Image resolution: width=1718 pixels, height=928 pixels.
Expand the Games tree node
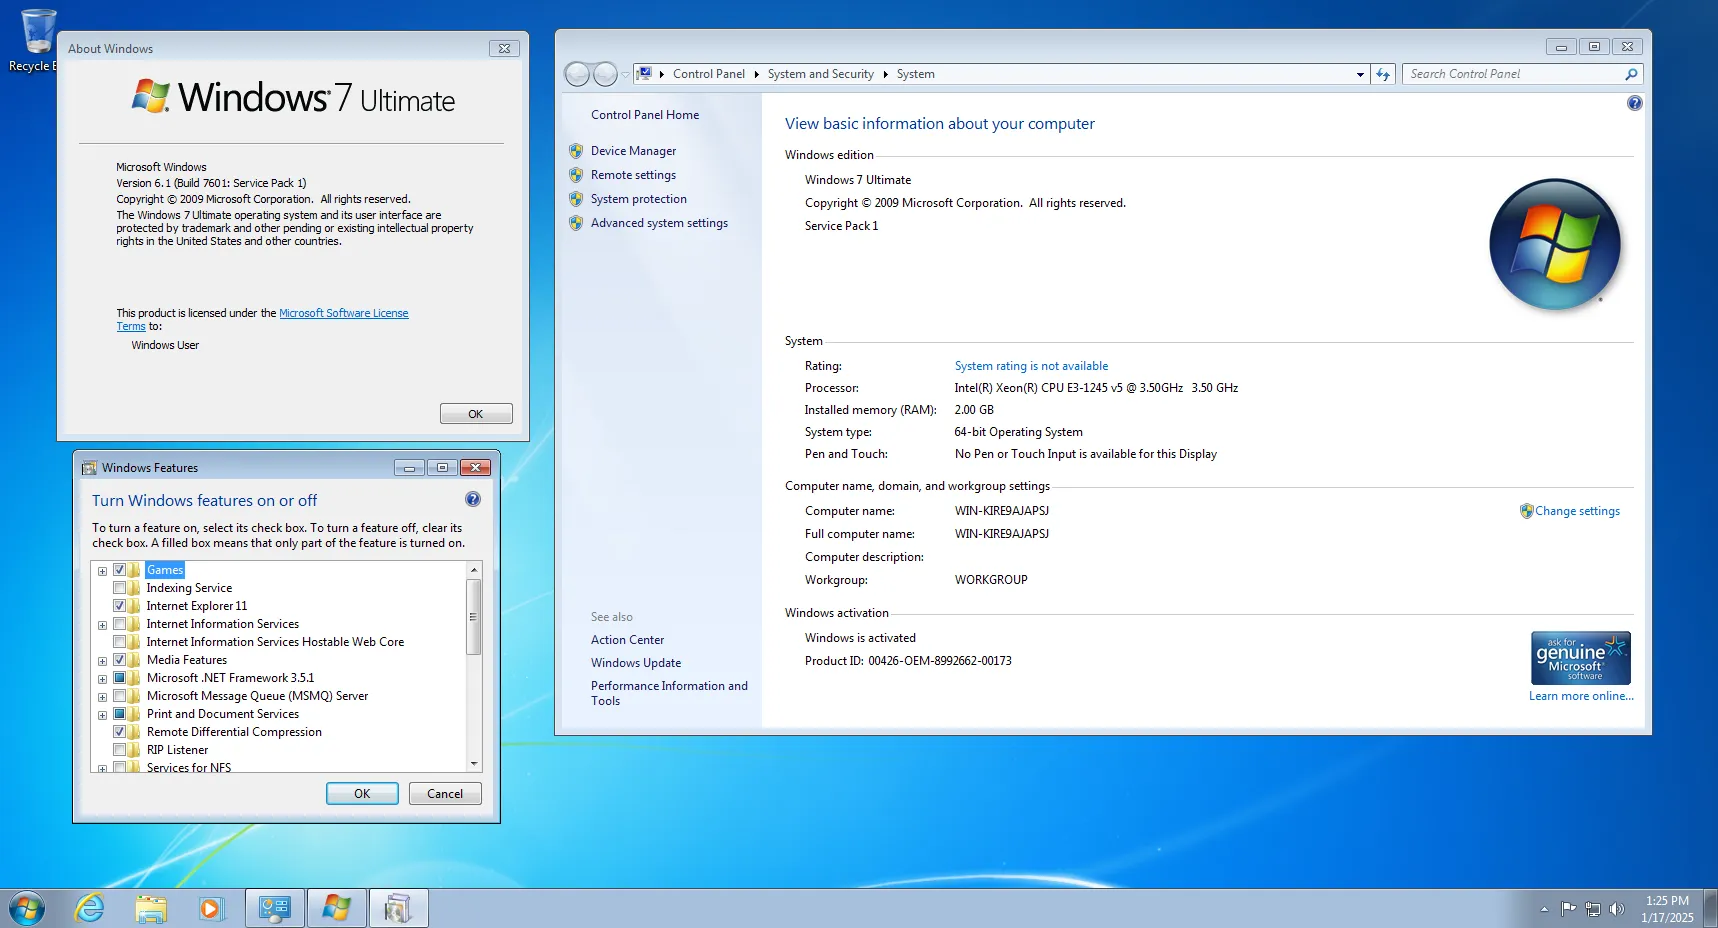coord(102,571)
